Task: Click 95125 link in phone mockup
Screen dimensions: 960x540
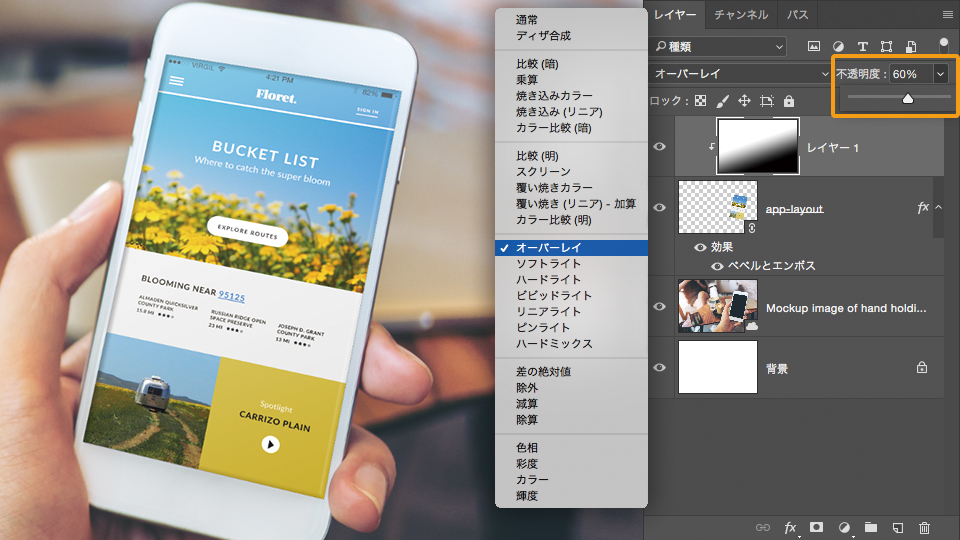Action: coord(231,296)
